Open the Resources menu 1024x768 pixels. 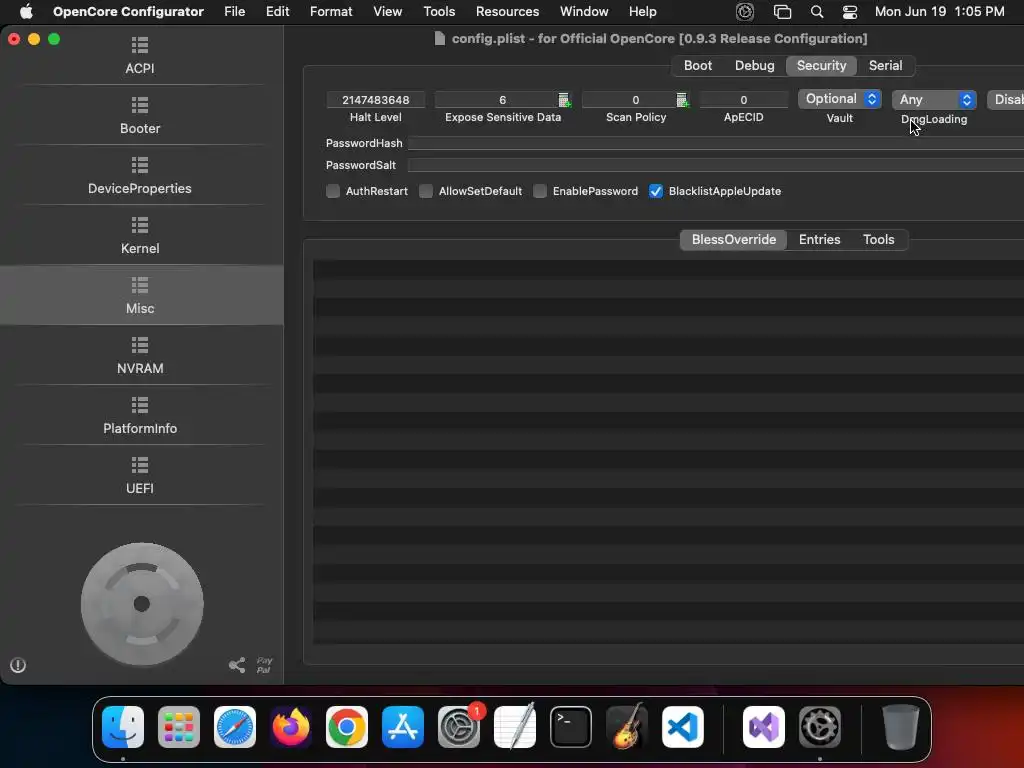click(507, 12)
